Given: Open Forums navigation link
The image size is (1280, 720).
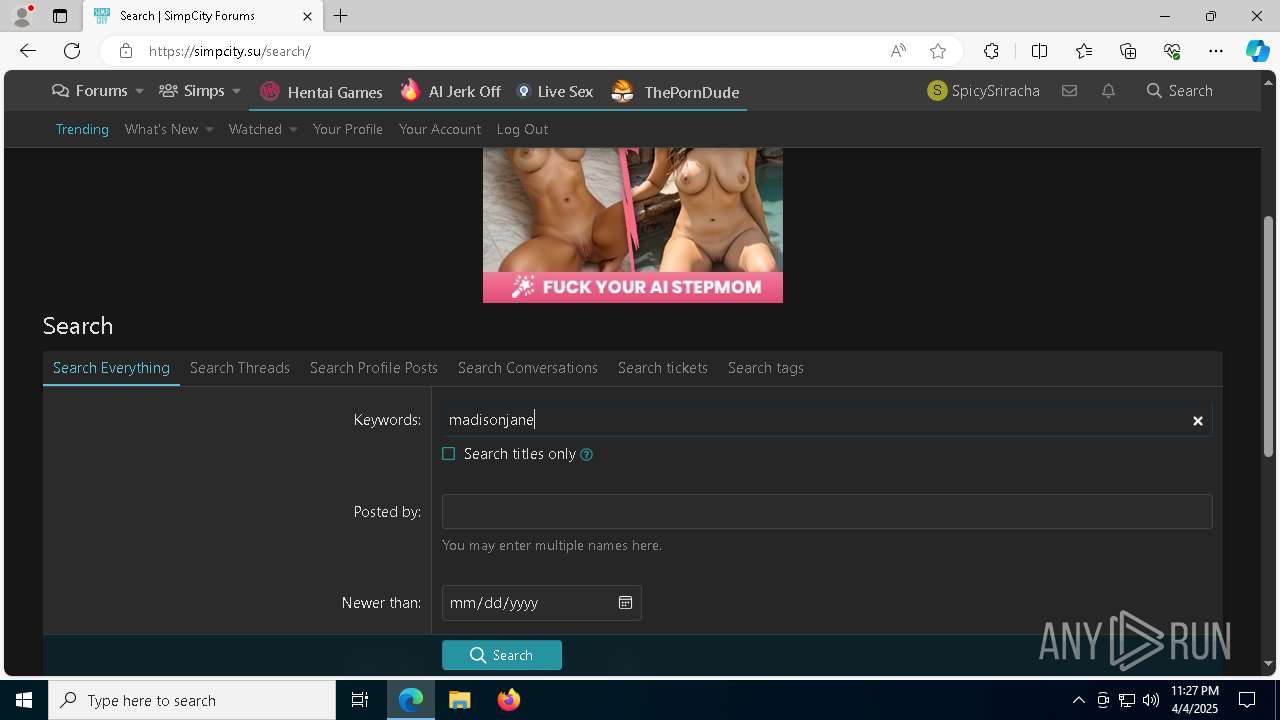Looking at the screenshot, I should pyautogui.click(x=90, y=91).
